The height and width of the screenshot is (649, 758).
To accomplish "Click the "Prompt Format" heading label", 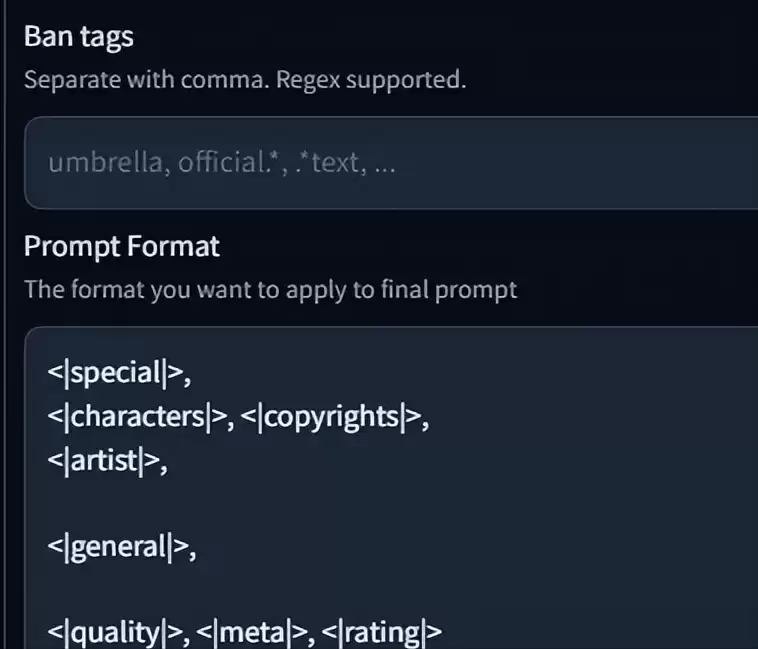I will point(121,246).
